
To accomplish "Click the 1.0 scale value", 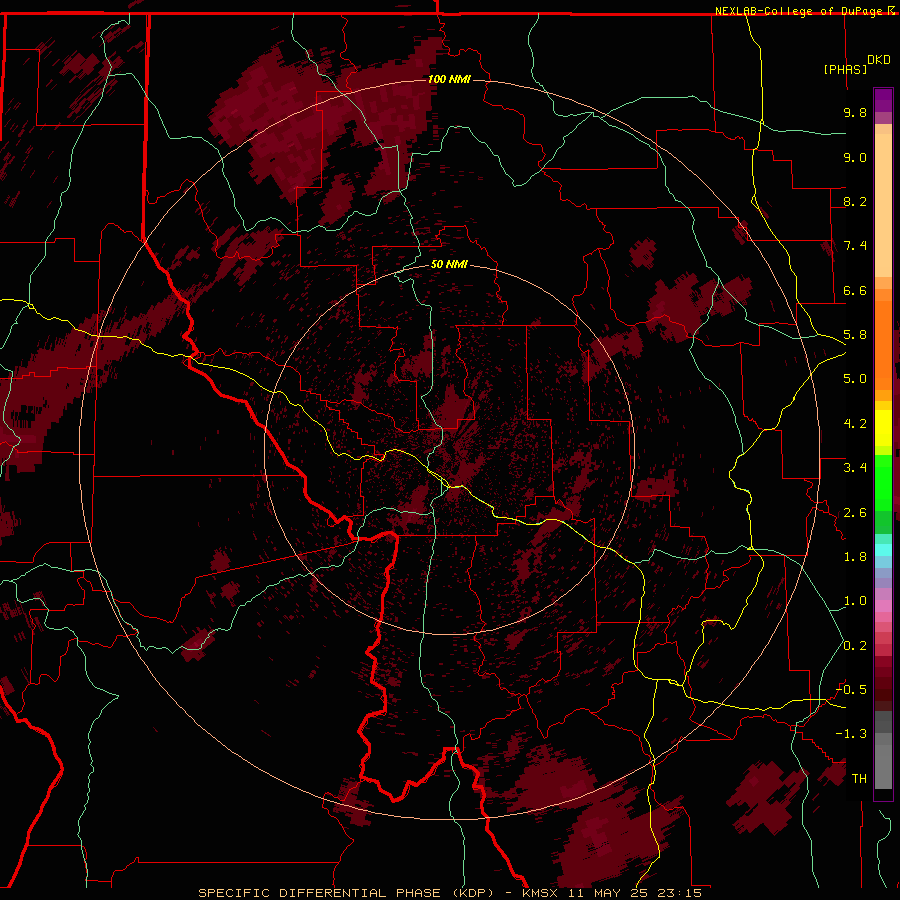I will pos(855,601).
